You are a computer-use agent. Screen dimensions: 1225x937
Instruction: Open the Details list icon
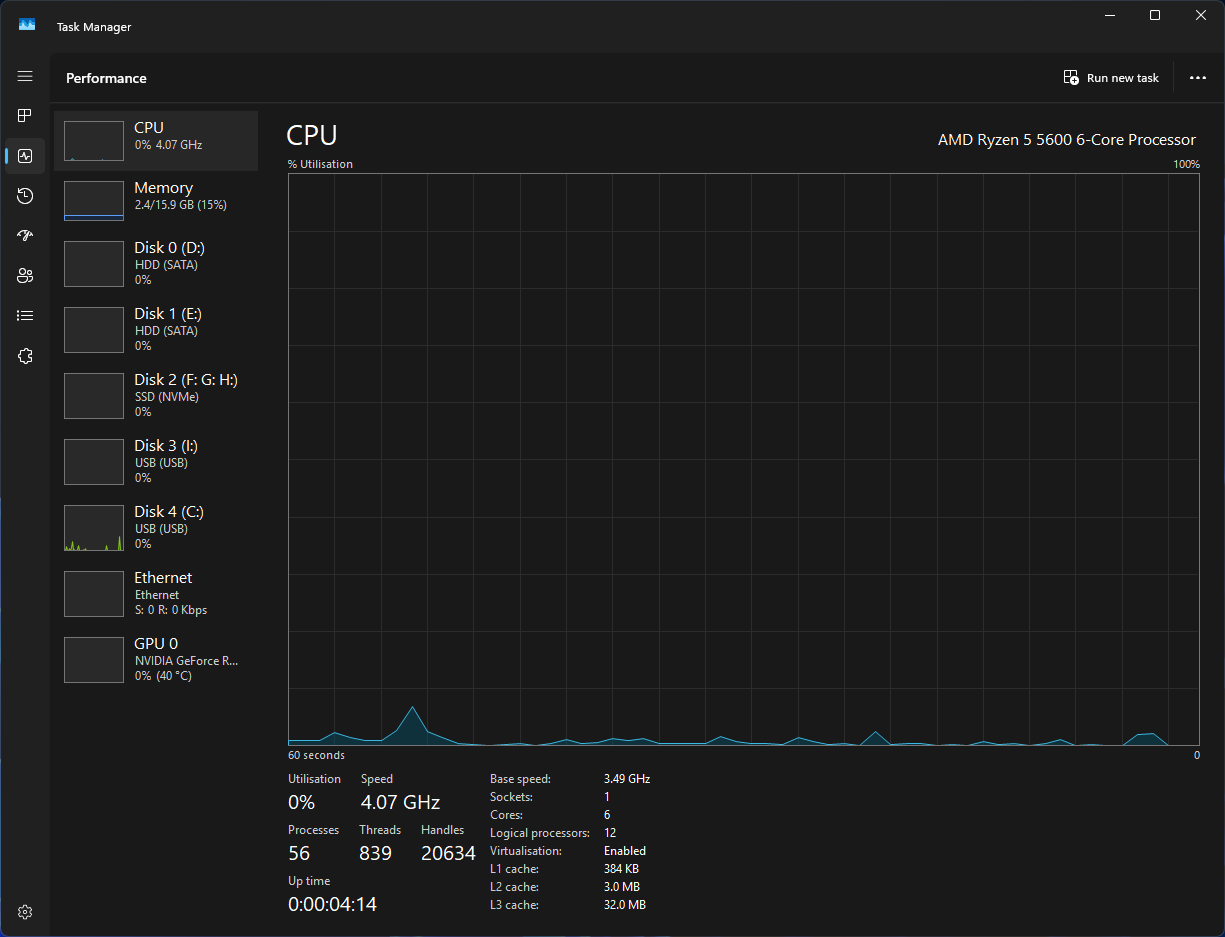[24, 315]
